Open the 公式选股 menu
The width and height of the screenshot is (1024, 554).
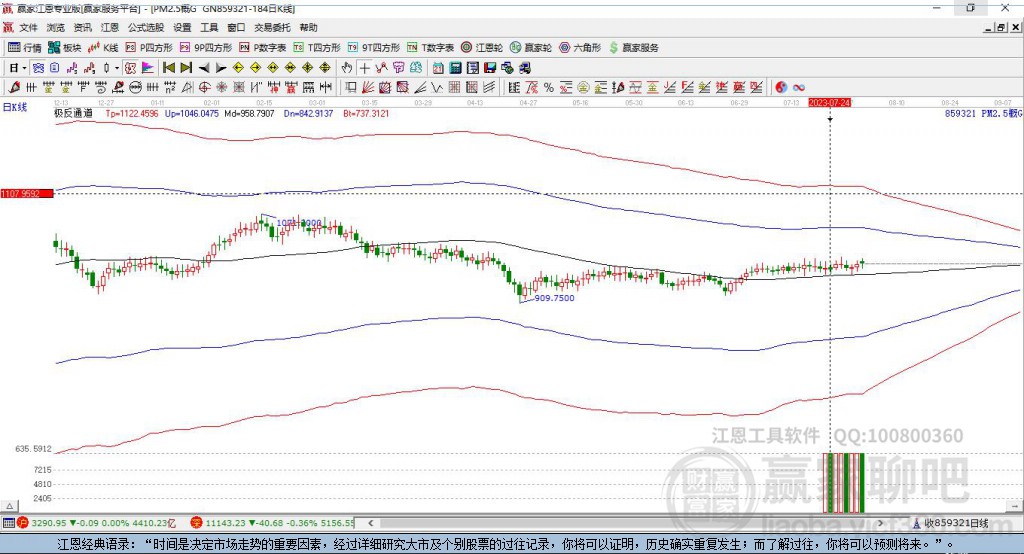(x=146, y=27)
